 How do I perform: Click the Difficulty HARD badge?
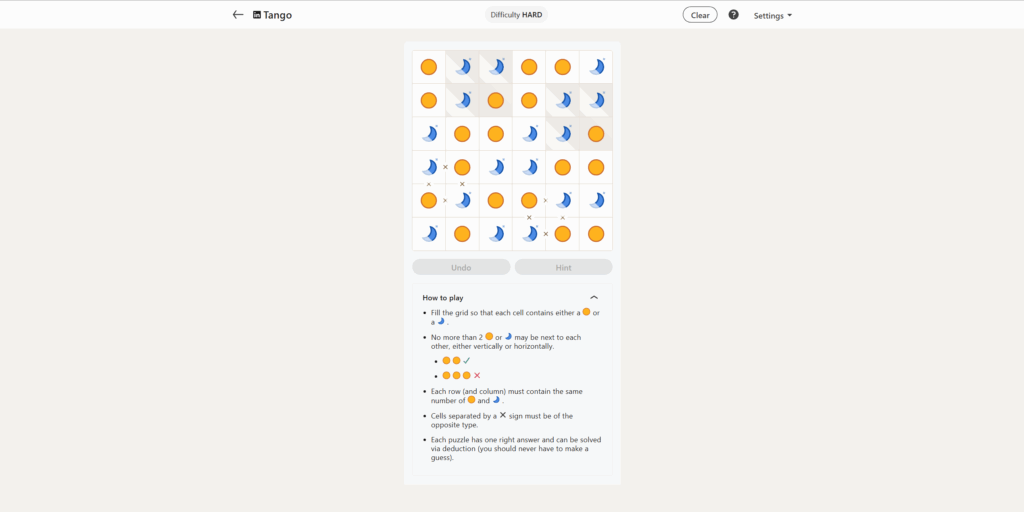pos(517,15)
